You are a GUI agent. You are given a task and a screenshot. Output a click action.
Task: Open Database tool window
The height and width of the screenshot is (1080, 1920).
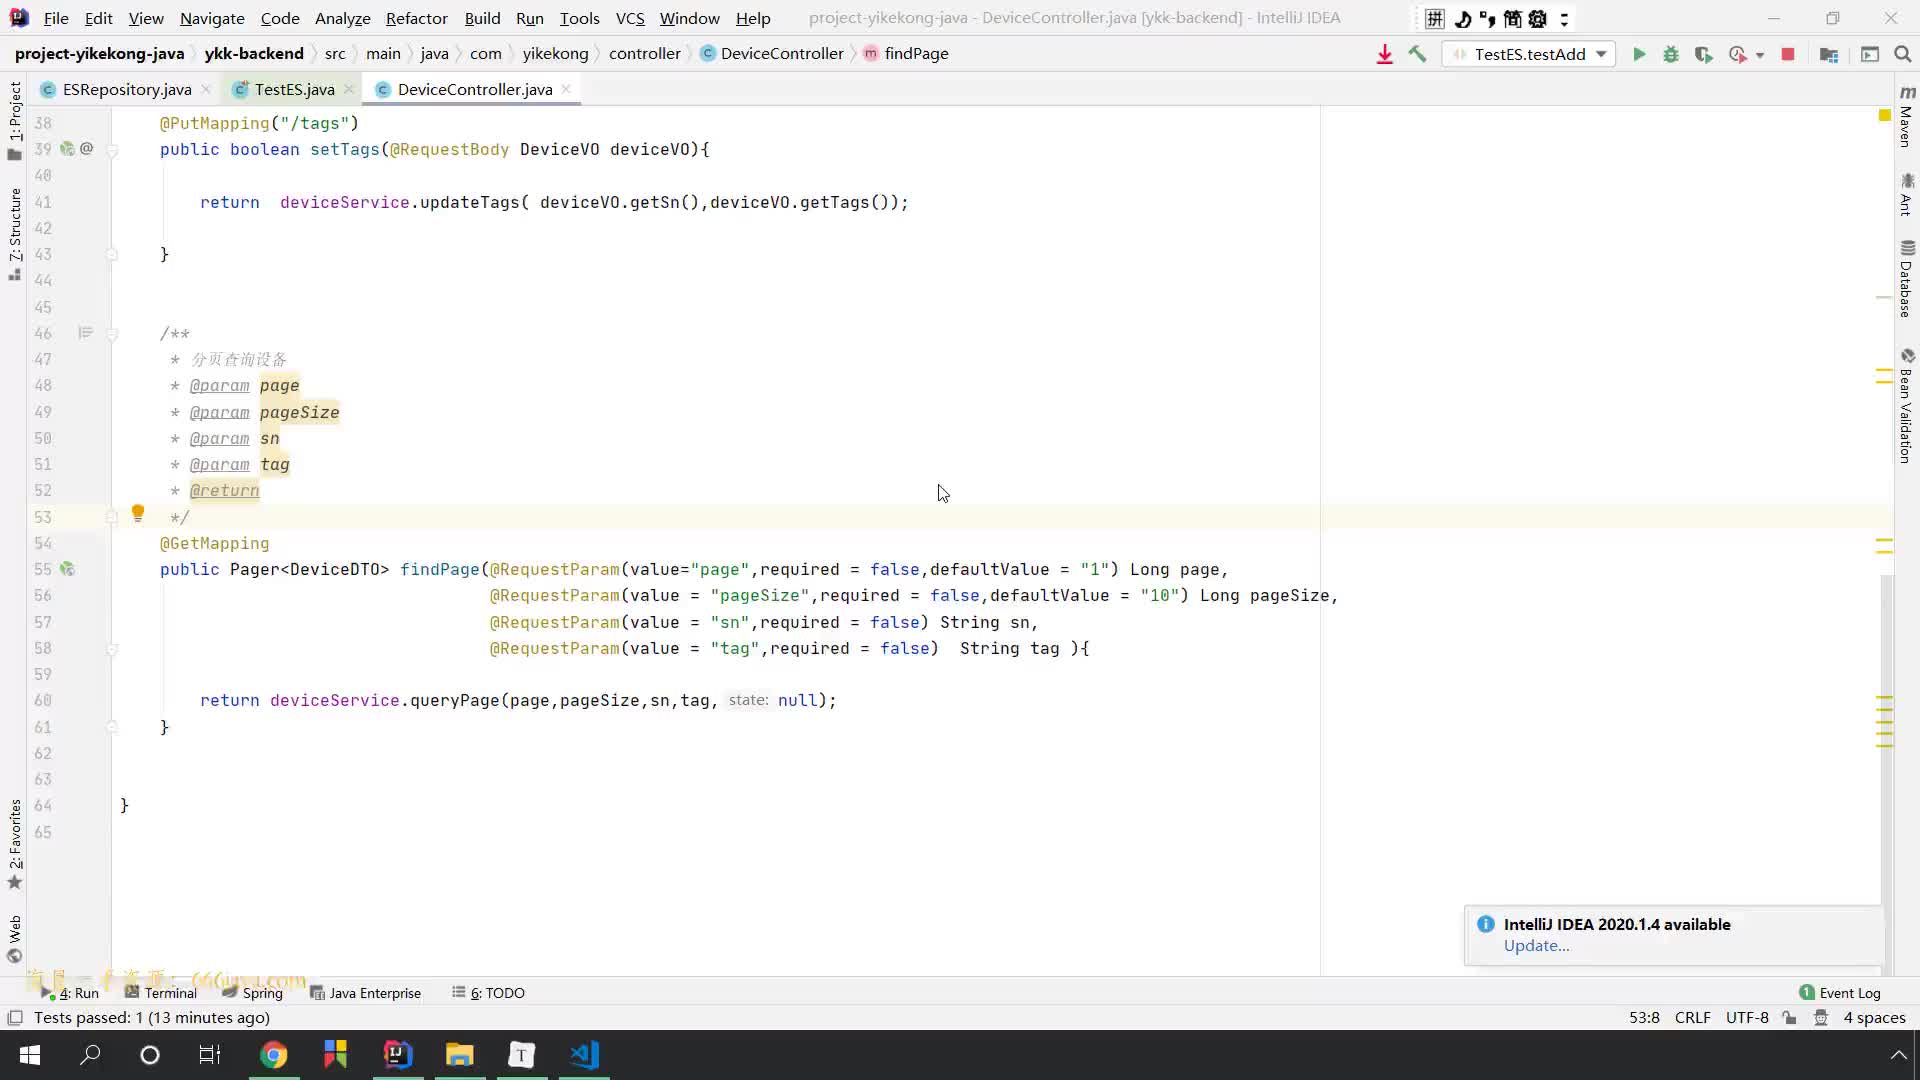(x=1907, y=279)
